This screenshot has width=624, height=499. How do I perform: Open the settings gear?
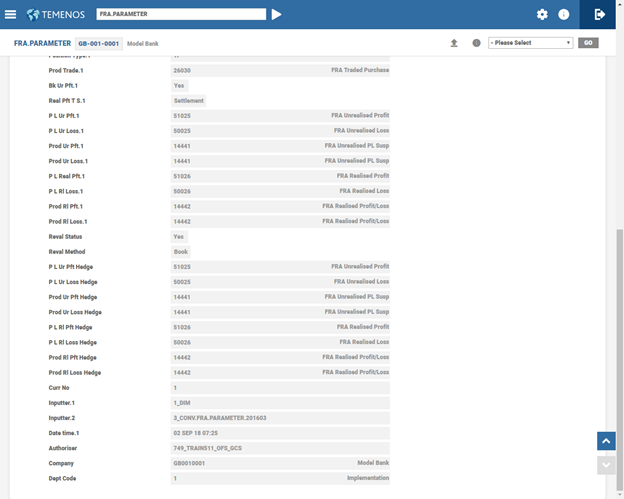coord(542,14)
